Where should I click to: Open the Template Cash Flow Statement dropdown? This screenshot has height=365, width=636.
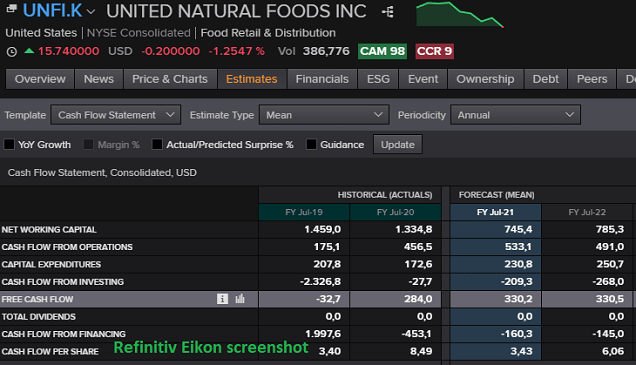(x=116, y=115)
